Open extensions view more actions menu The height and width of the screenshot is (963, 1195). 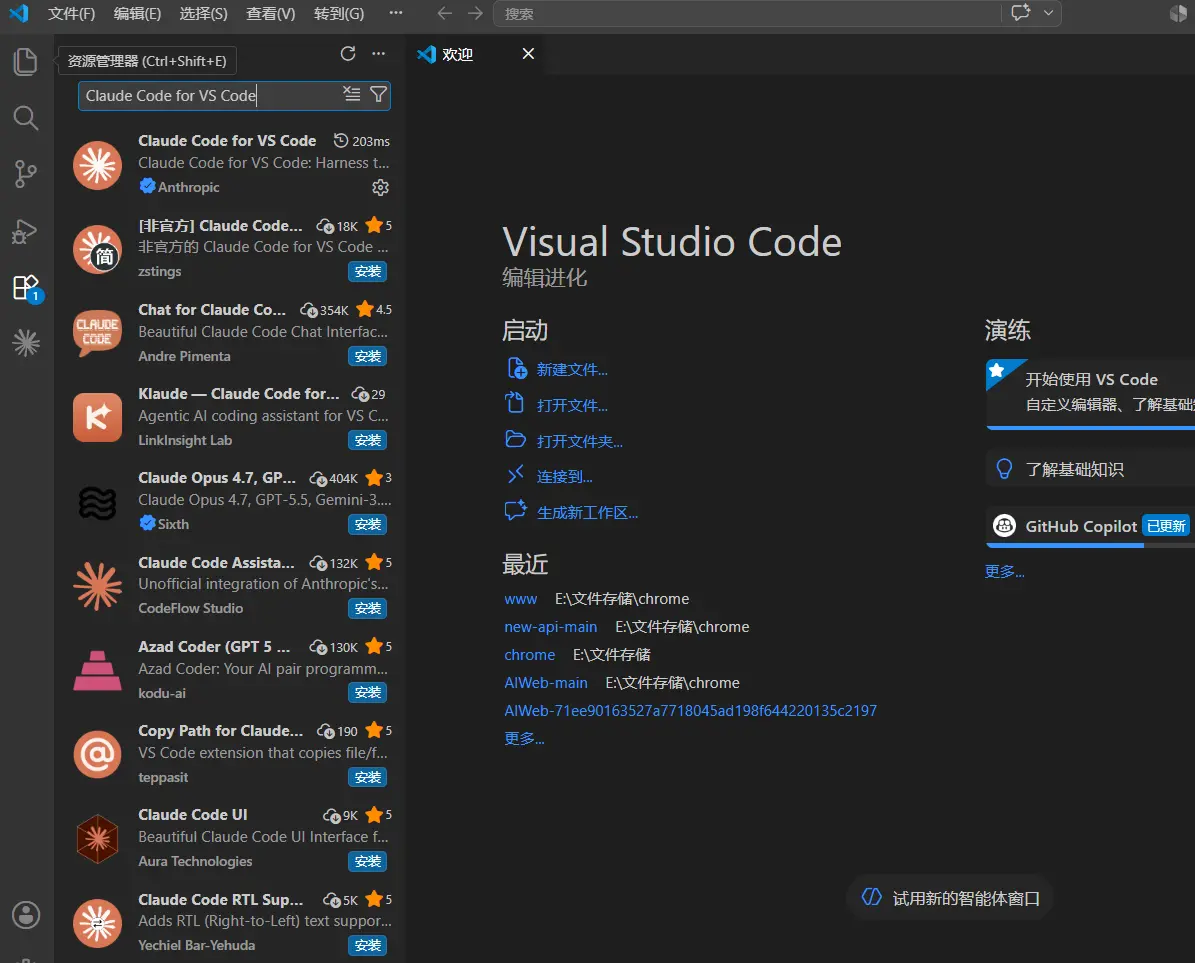[379, 53]
